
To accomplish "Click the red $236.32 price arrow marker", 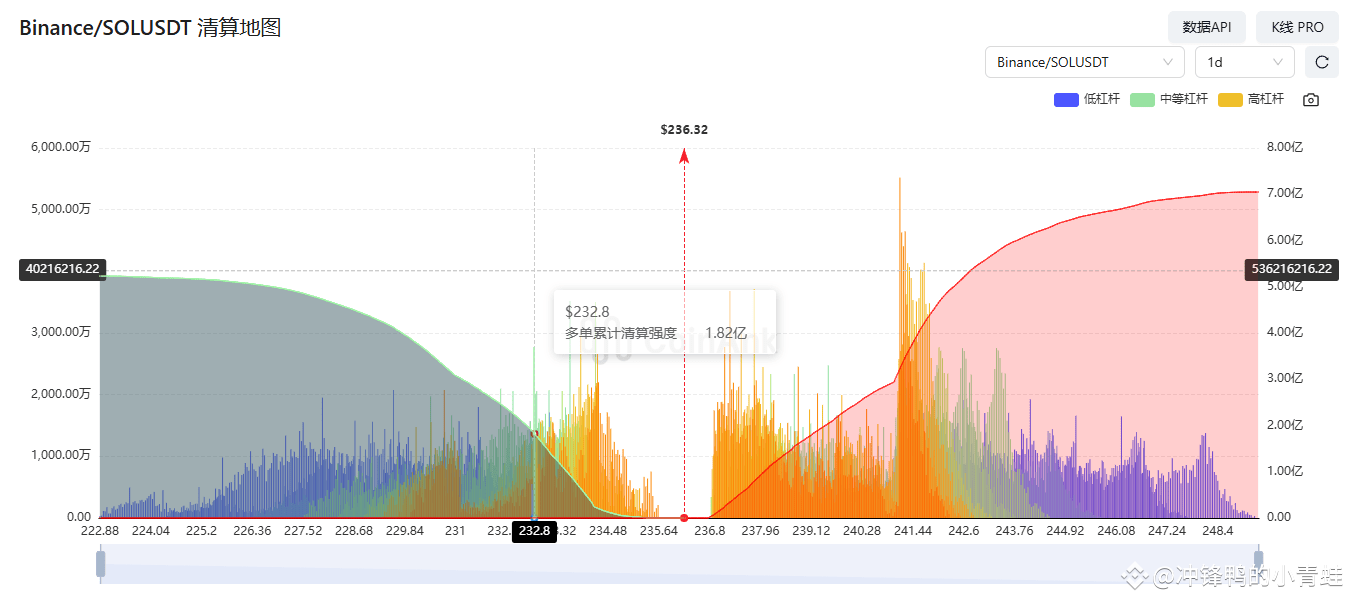I will tap(683, 155).
